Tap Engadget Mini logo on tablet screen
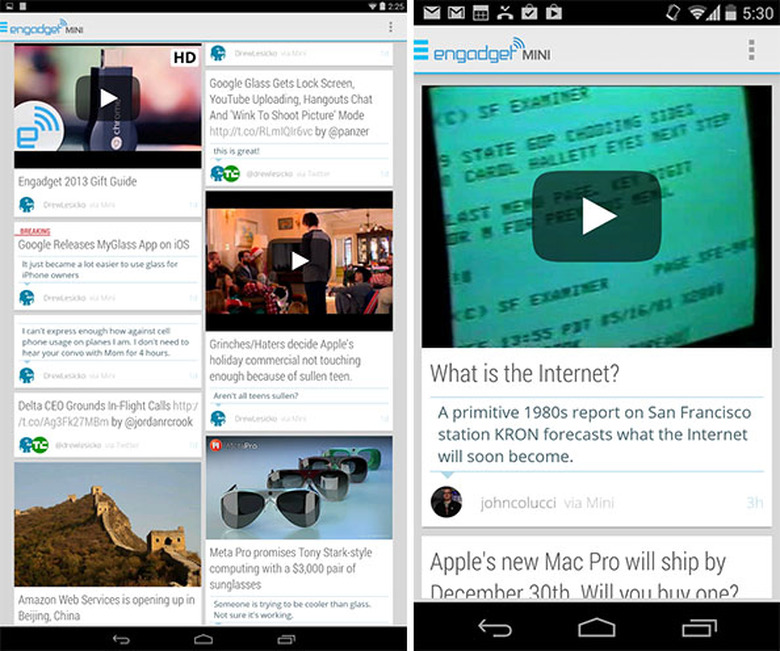This screenshot has width=780, height=651. pyautogui.click(x=46, y=27)
